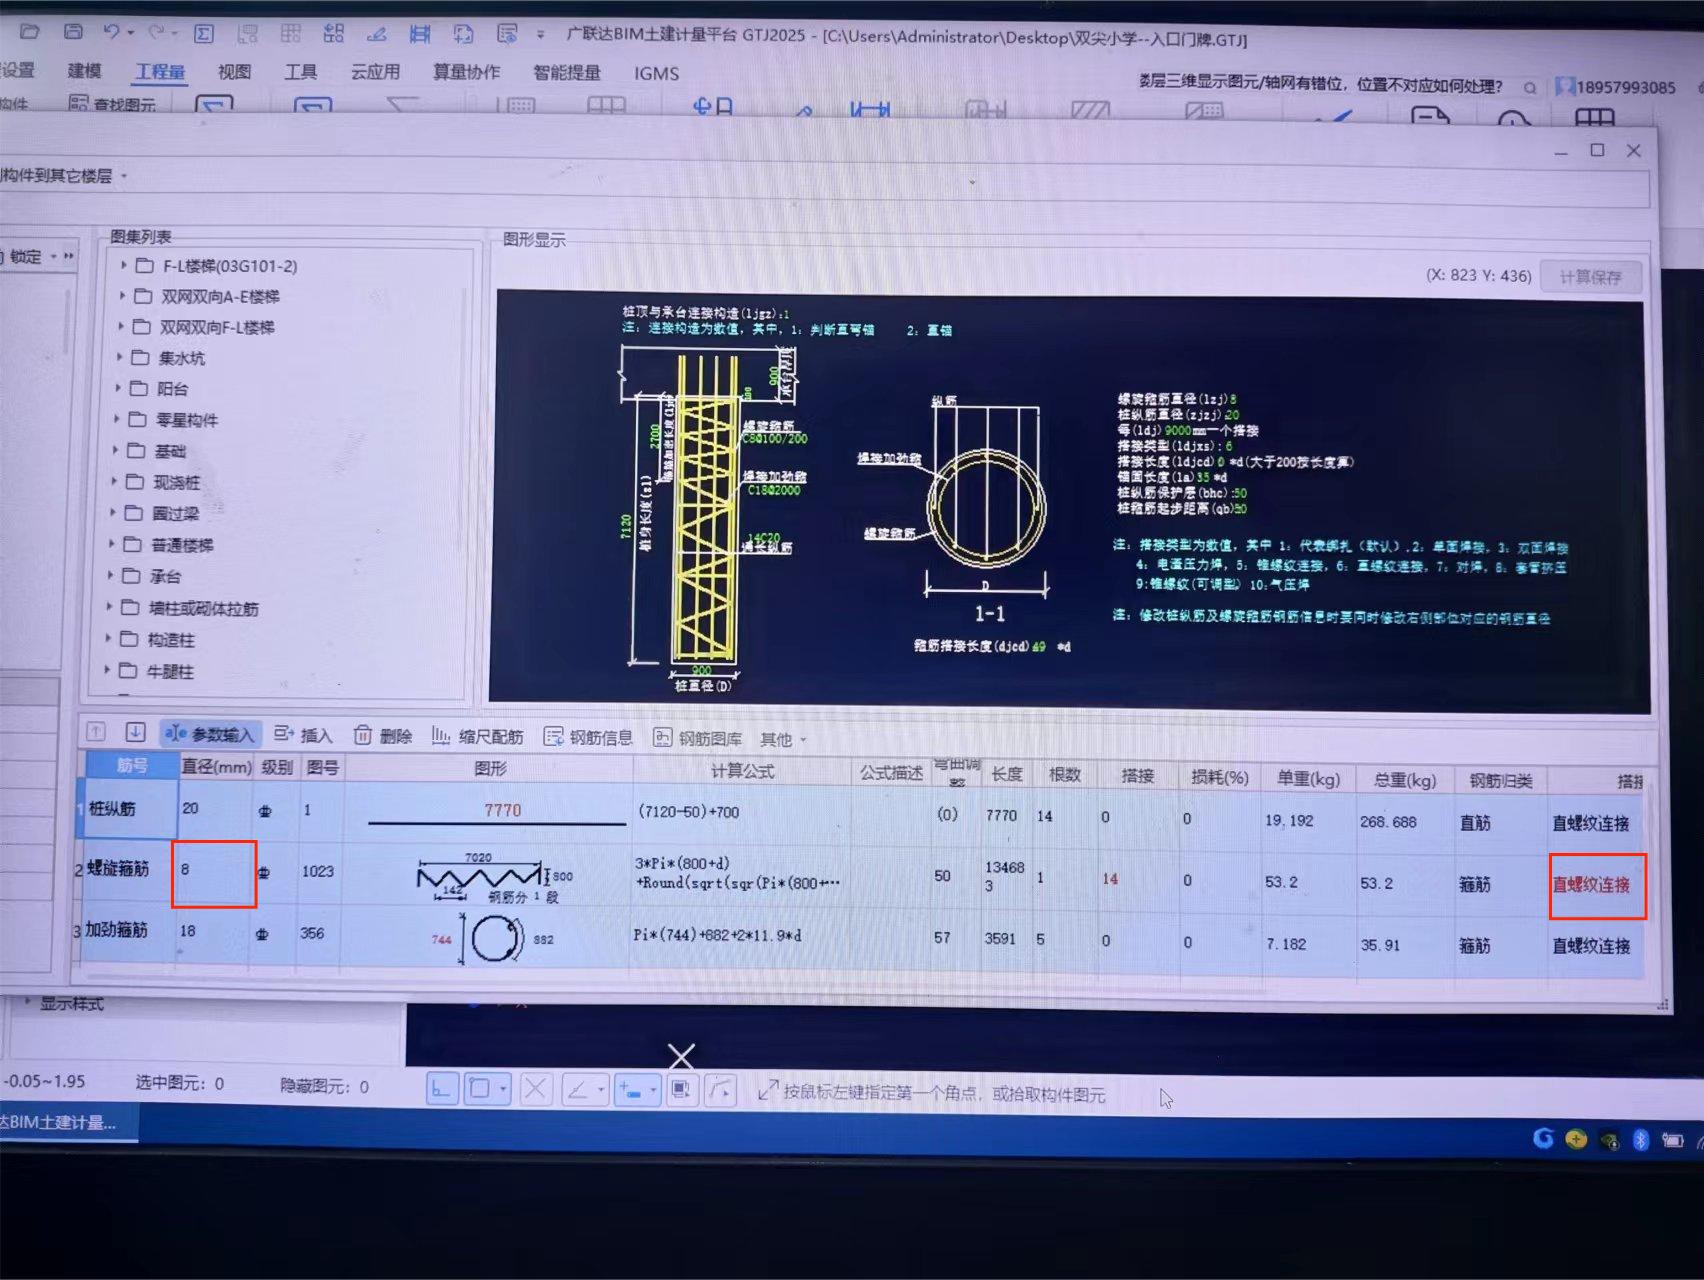
Task: Select the 普通楼梯 tree item
Action: pyautogui.click(x=182, y=545)
